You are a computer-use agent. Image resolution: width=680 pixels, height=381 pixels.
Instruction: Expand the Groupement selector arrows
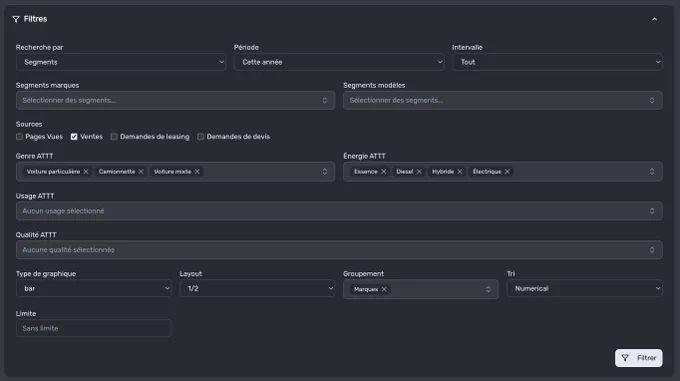tap(488, 289)
